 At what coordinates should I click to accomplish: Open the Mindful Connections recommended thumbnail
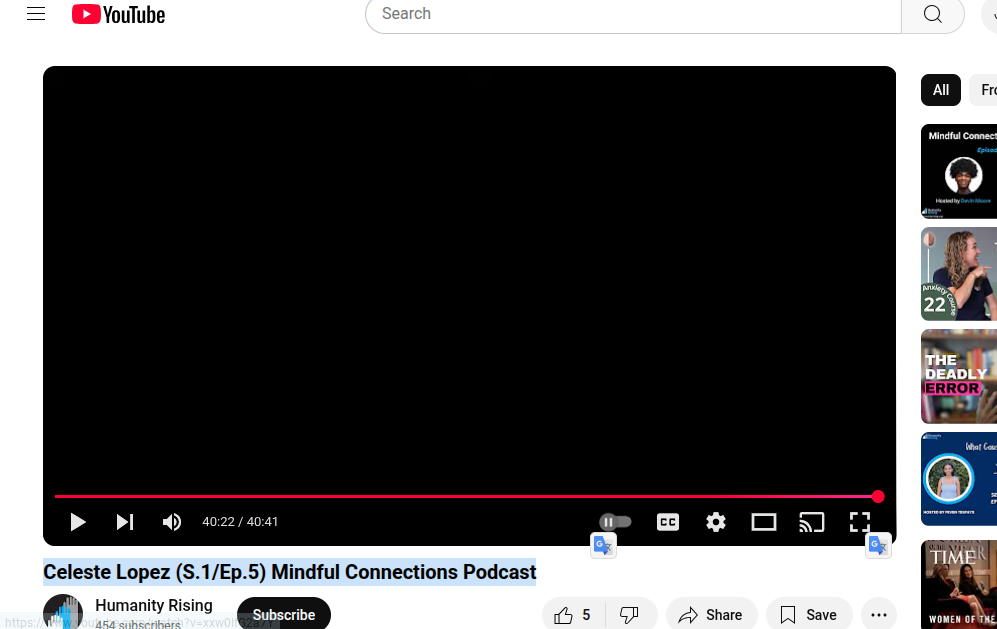pos(959,171)
